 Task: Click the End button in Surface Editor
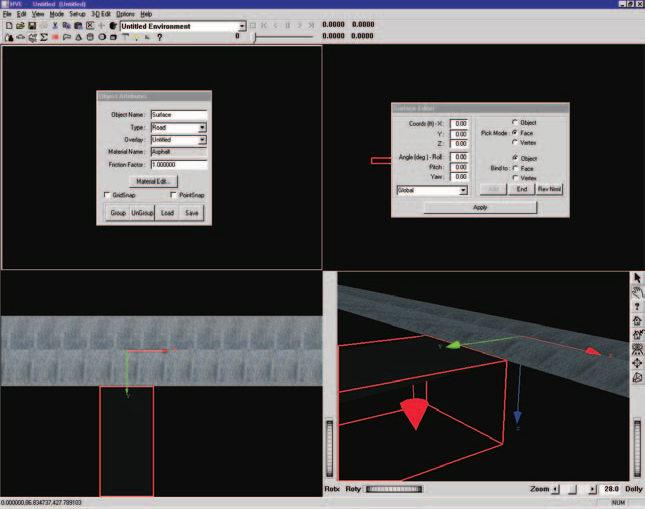[x=522, y=189]
